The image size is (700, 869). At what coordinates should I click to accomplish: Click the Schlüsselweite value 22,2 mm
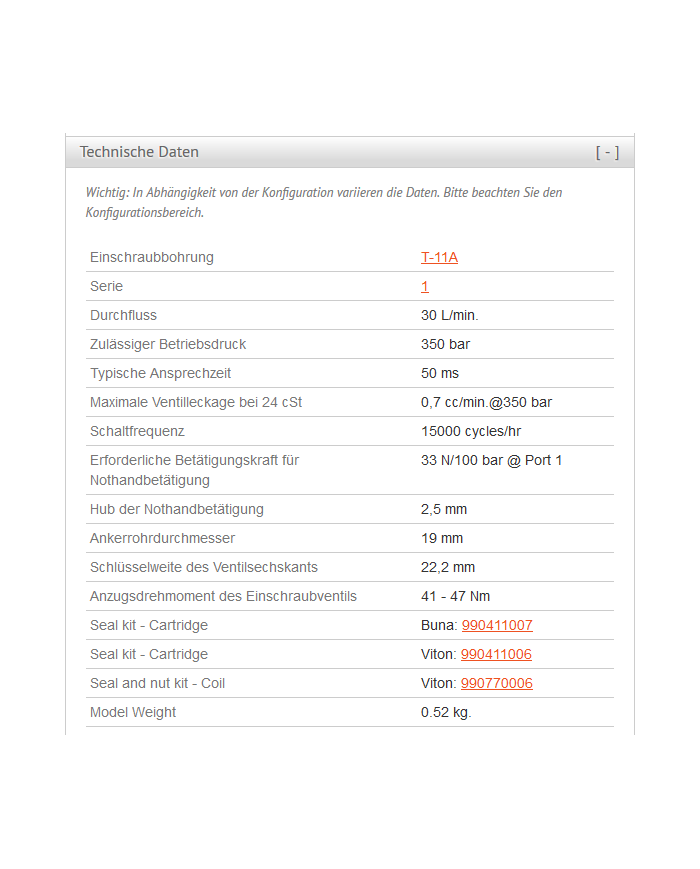pos(448,567)
